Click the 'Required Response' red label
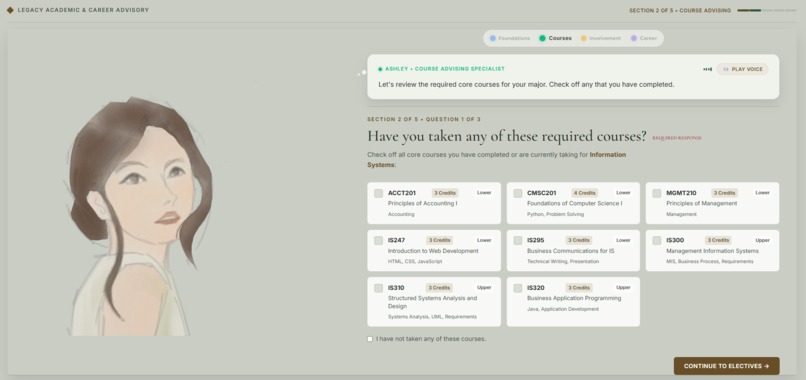 click(676, 138)
